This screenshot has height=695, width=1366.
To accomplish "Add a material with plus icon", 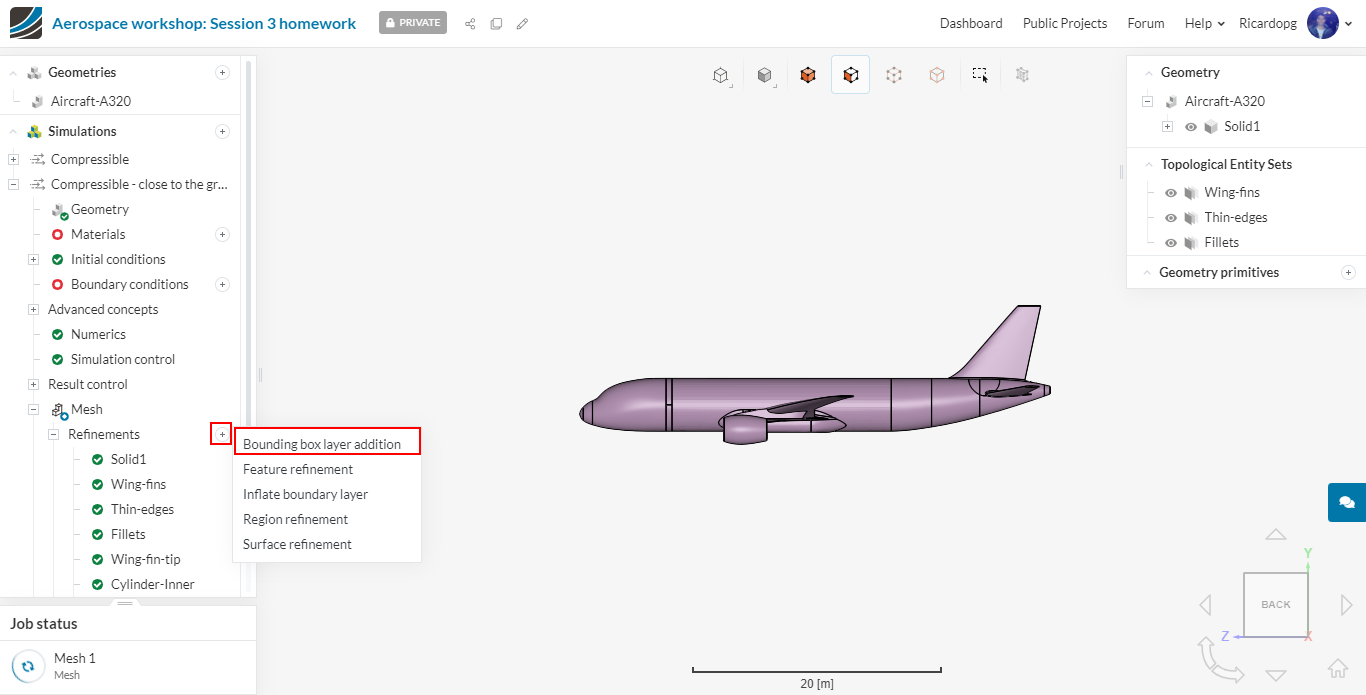I will tap(222, 234).
